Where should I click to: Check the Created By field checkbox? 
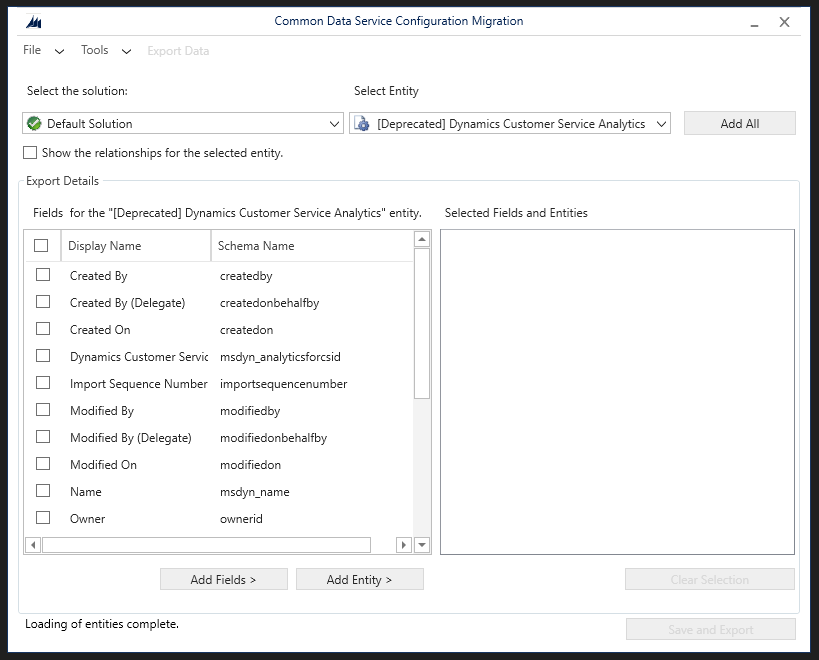point(43,275)
